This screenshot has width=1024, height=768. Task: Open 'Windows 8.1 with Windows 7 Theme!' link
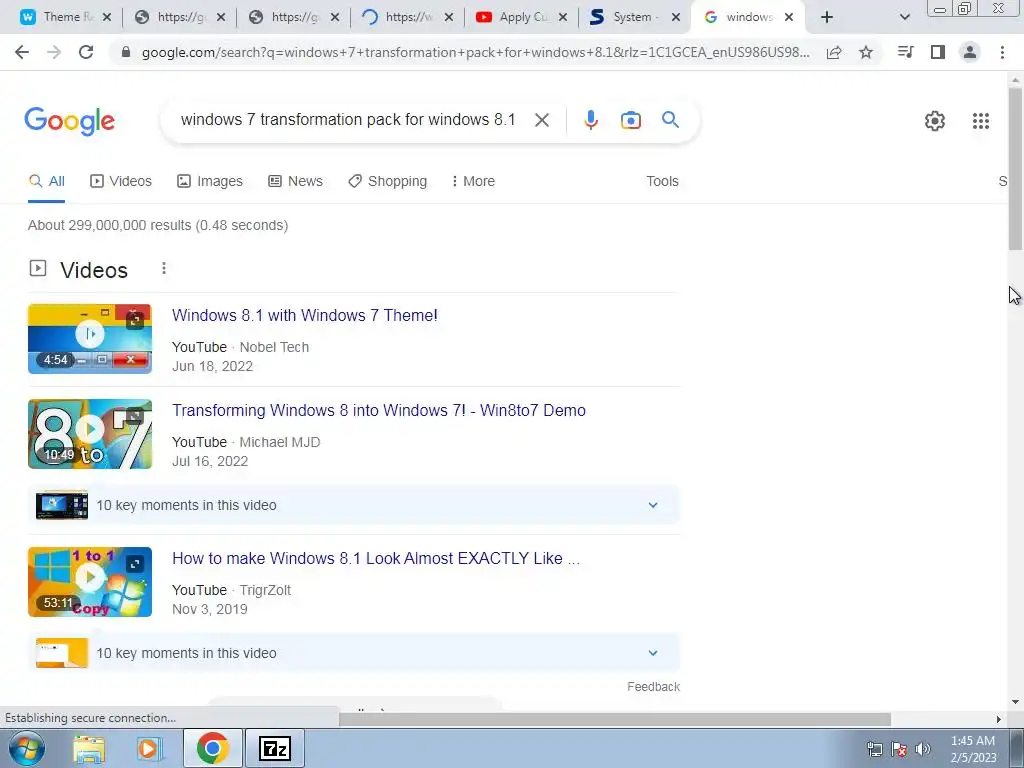tap(304, 315)
